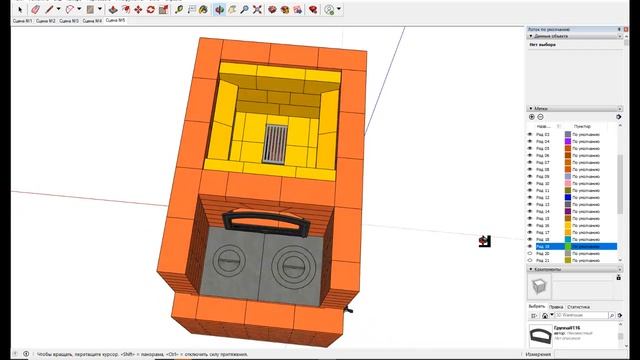This screenshot has height=360, width=640.
Task: Click the Измерения measurements input box
Action: click(590, 354)
